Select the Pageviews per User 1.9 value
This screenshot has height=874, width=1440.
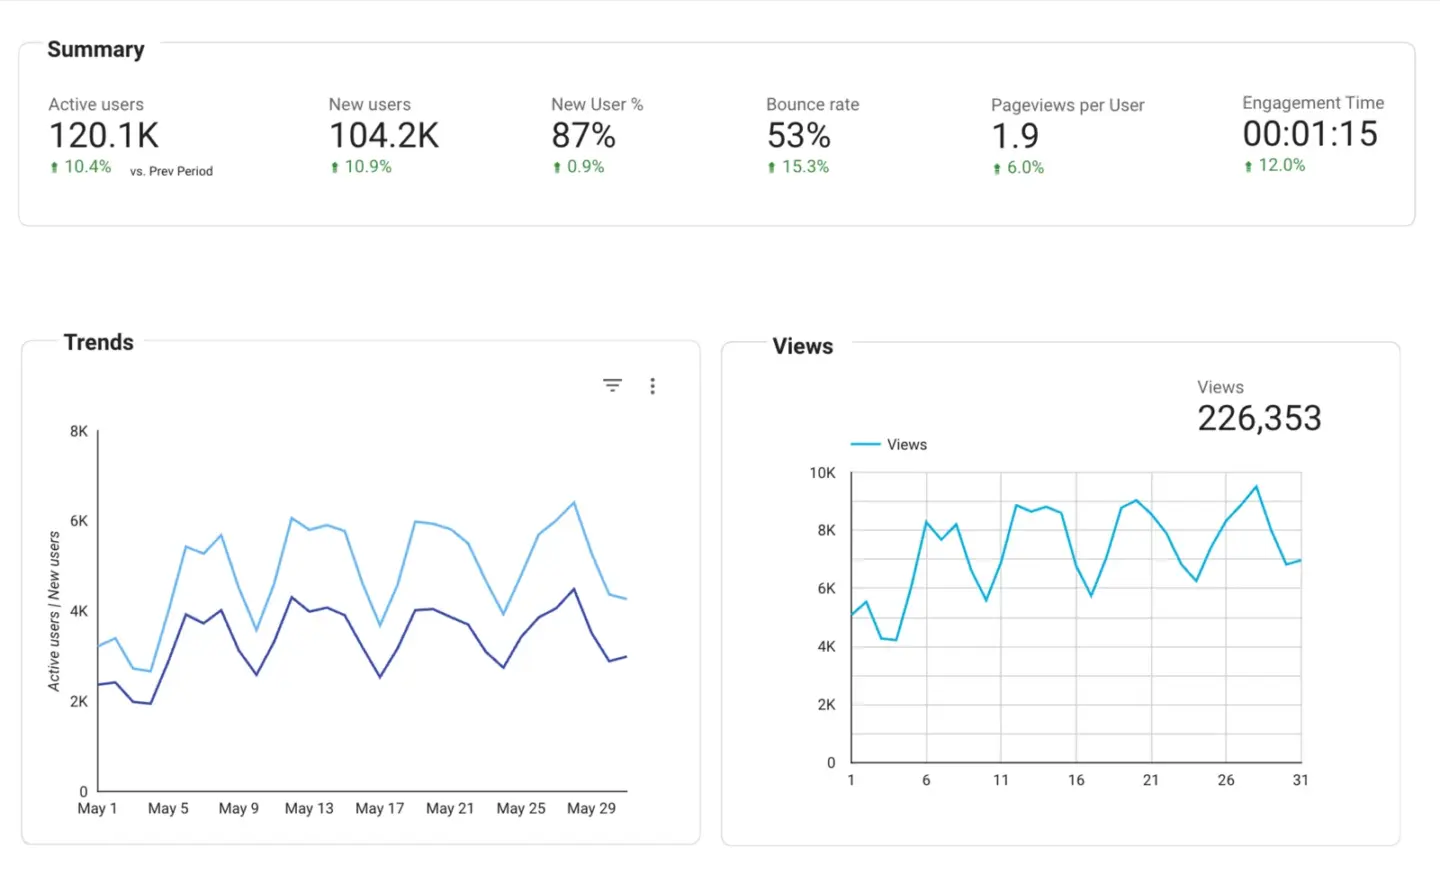(1014, 136)
